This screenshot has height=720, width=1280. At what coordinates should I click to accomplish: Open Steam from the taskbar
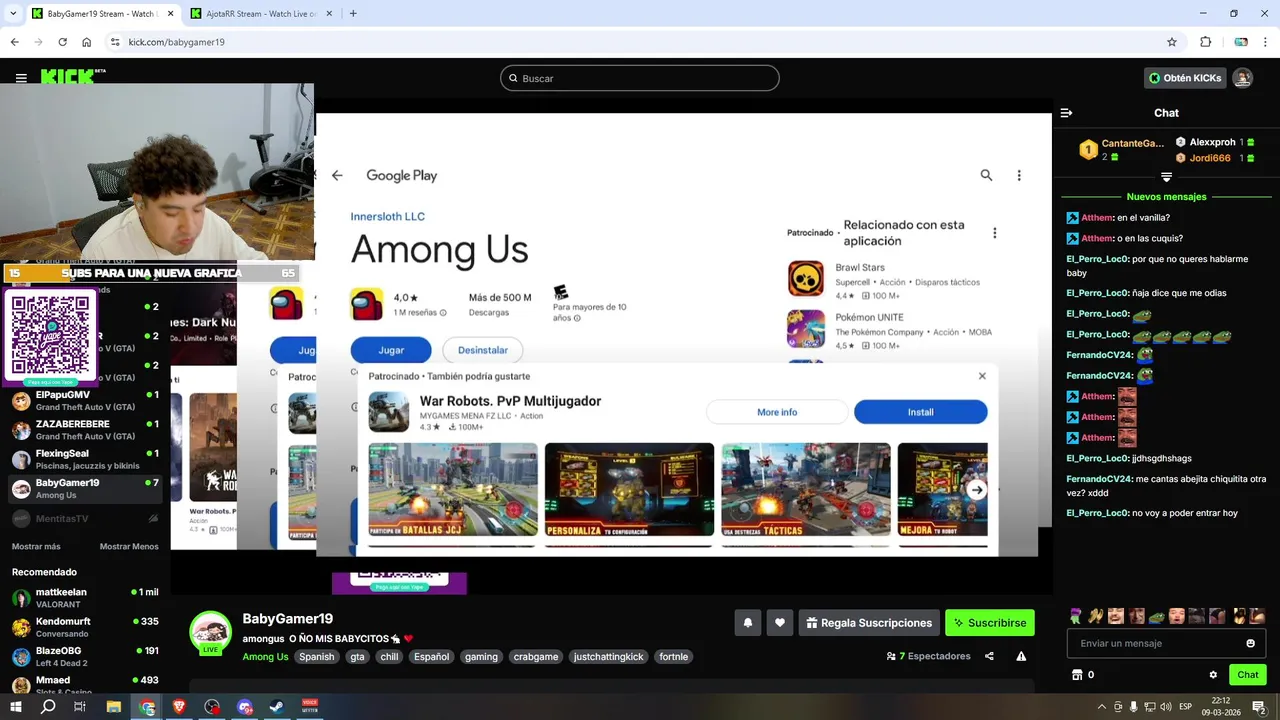click(277, 707)
